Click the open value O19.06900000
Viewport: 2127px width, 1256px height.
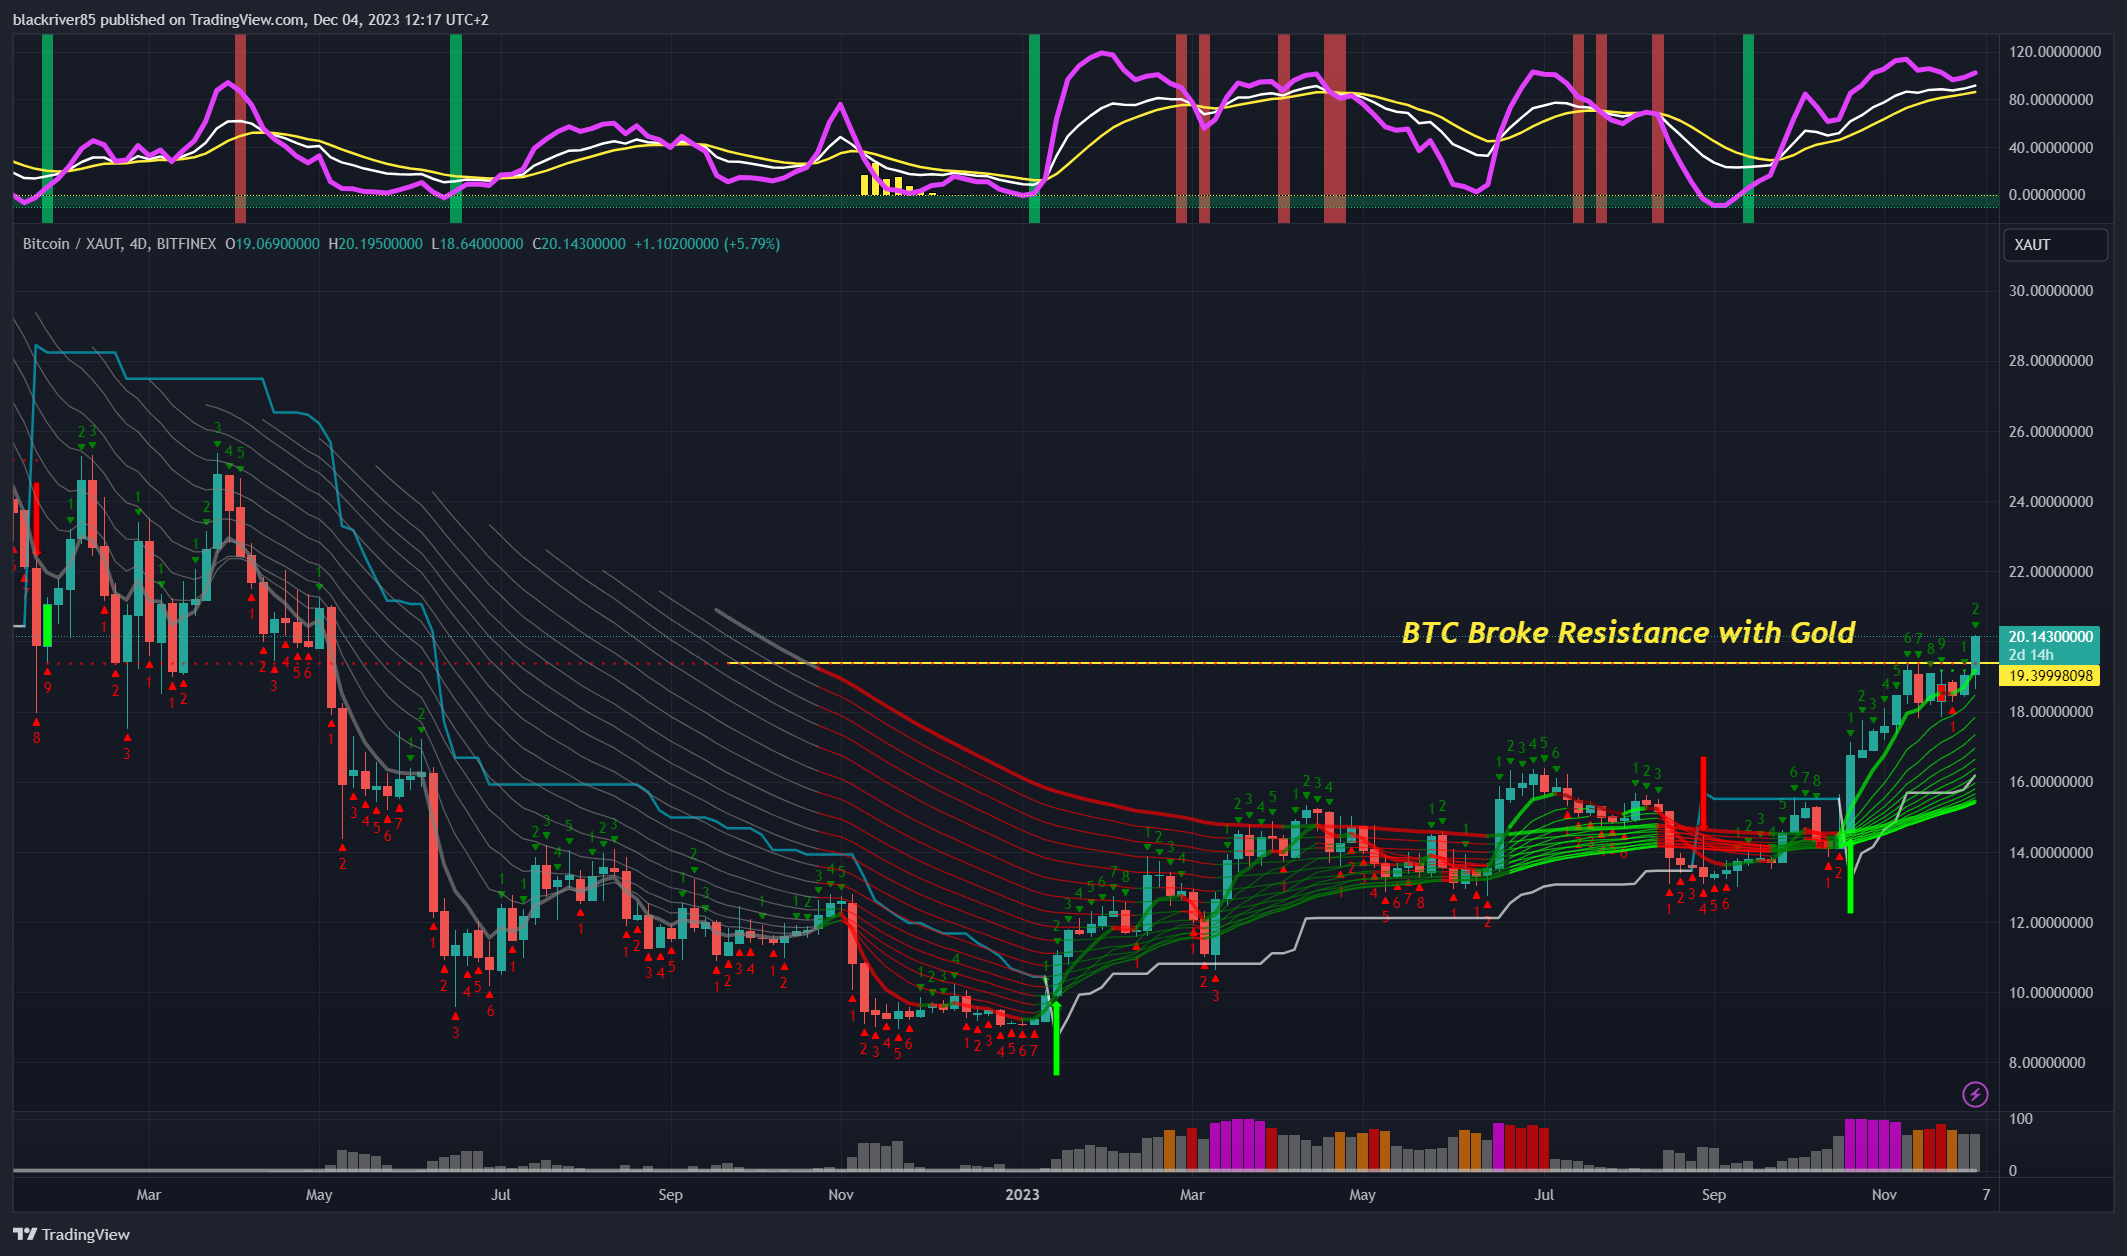pos(273,244)
